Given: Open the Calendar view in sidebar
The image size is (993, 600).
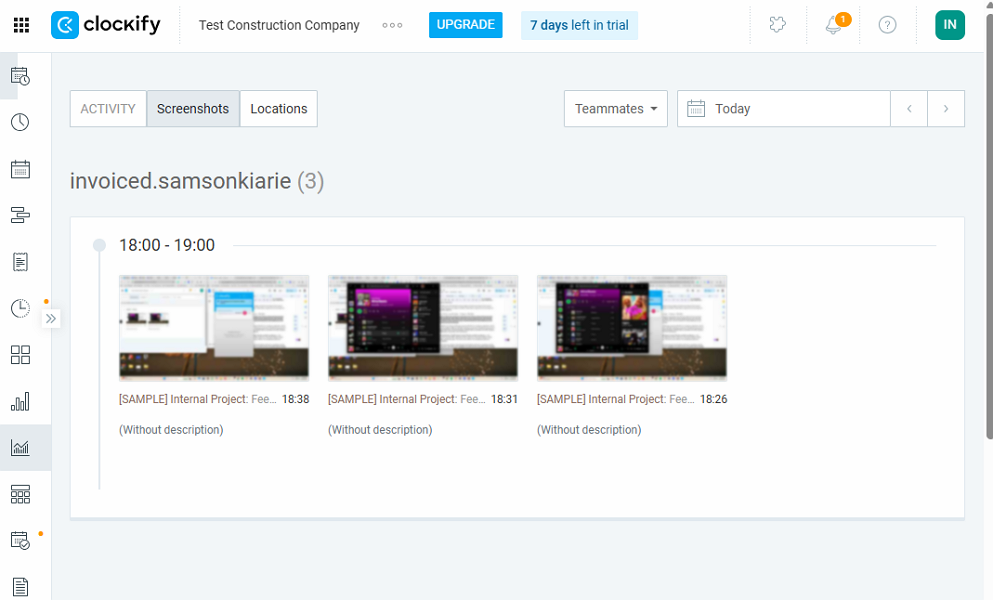Looking at the screenshot, I should pyautogui.click(x=19, y=169).
